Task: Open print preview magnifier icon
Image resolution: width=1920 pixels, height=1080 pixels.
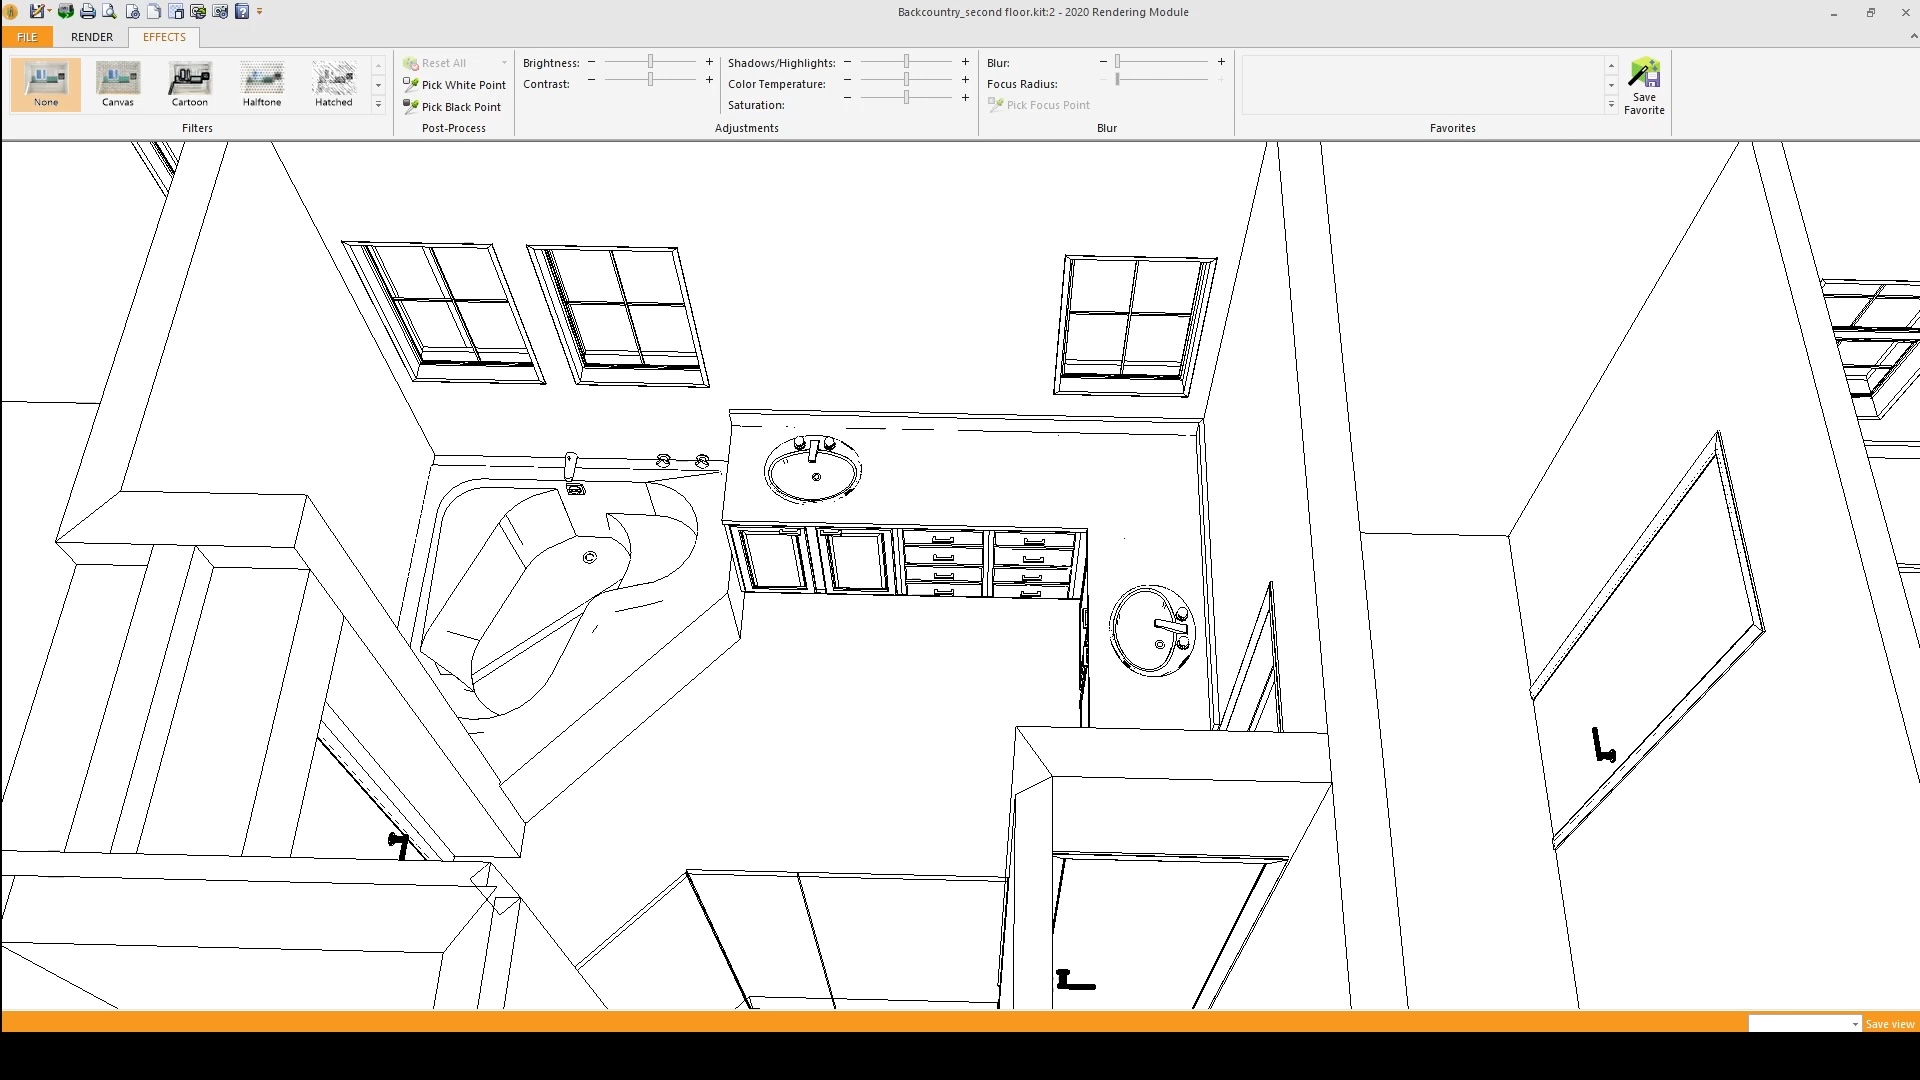Action: [110, 12]
